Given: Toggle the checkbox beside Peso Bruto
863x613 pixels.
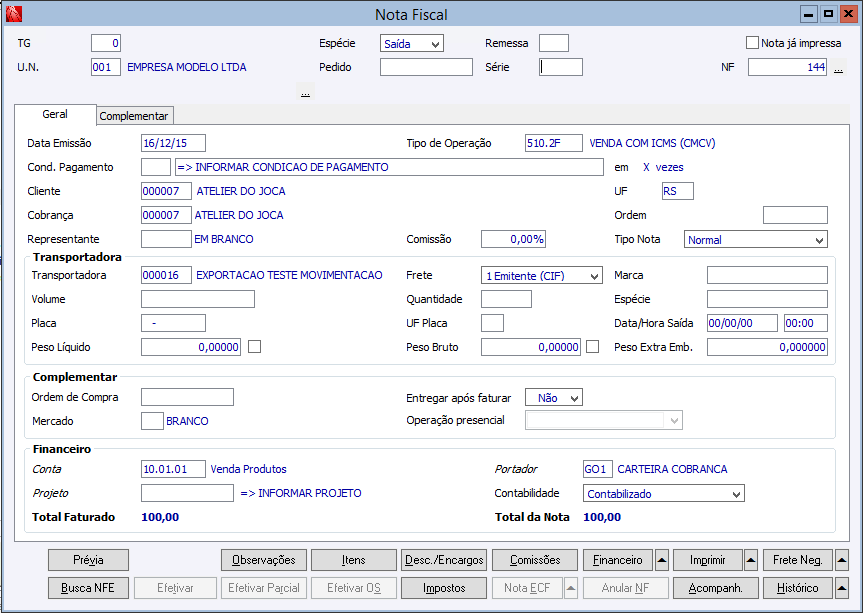Looking at the screenshot, I should [593, 347].
